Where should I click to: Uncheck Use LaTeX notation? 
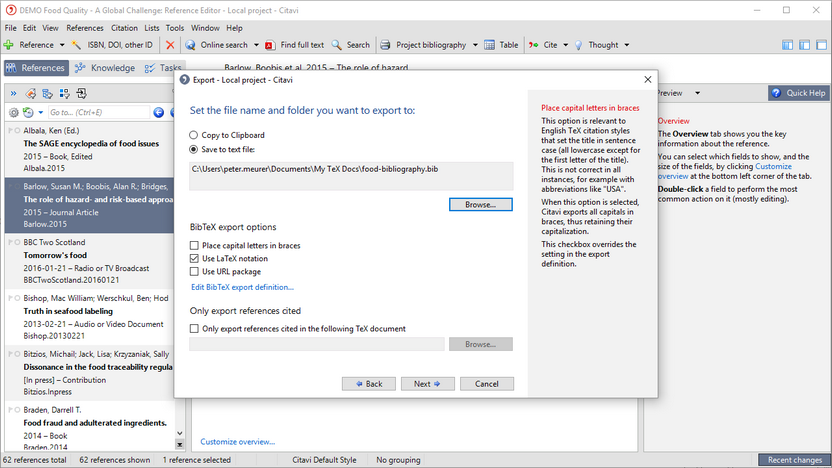194,259
